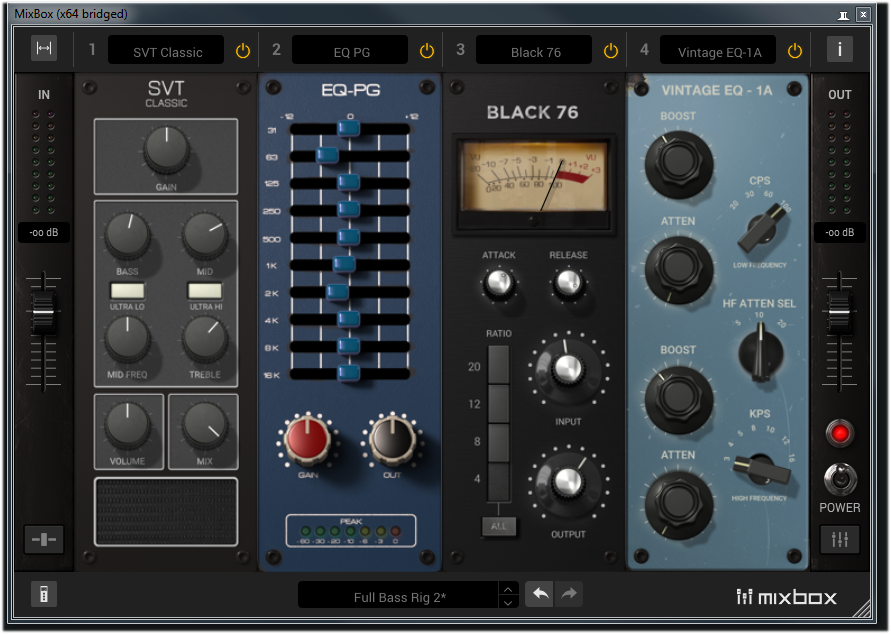This screenshot has height=634, width=891.
Task: Toggle power for slot 1 SVT Classic
Action: pos(243,51)
